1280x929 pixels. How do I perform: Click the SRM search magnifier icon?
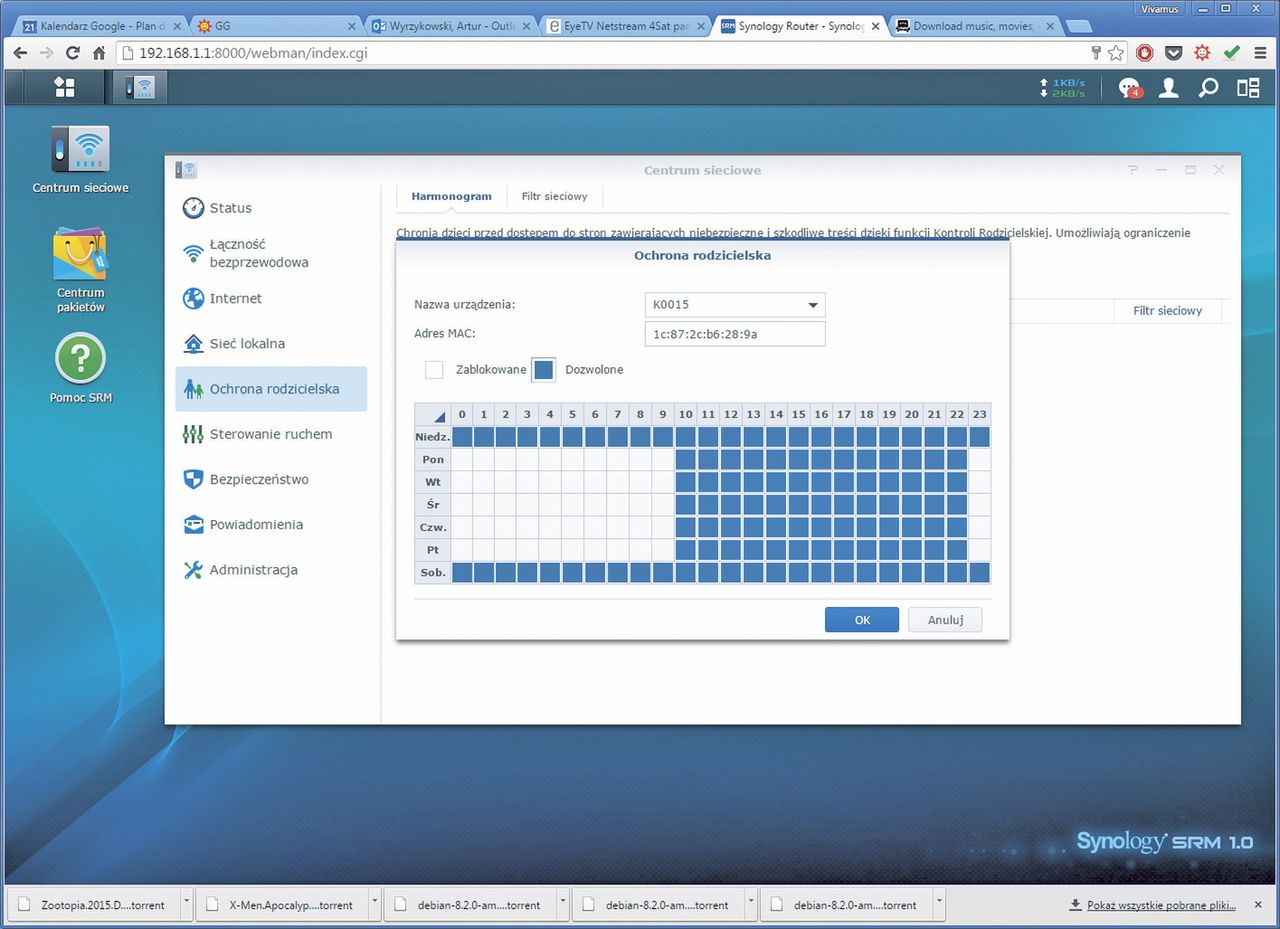click(1208, 88)
